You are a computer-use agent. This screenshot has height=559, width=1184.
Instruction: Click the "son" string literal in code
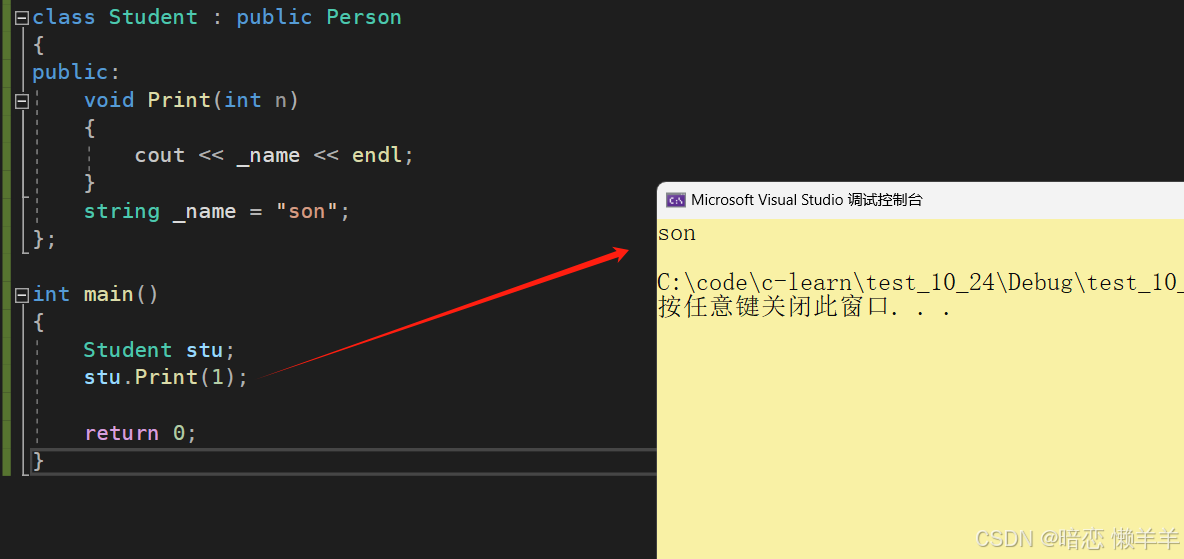[306, 212]
